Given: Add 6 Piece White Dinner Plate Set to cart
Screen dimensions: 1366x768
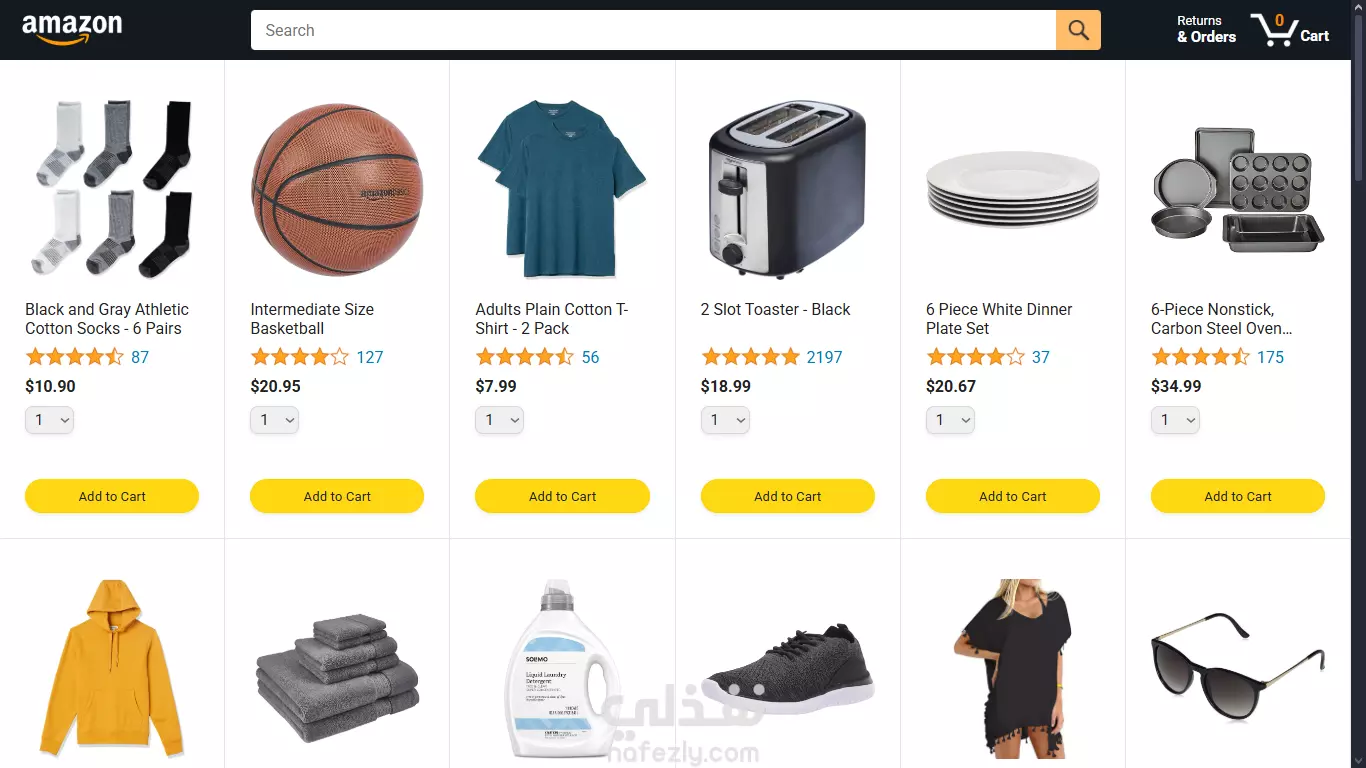Looking at the screenshot, I should tap(1013, 496).
